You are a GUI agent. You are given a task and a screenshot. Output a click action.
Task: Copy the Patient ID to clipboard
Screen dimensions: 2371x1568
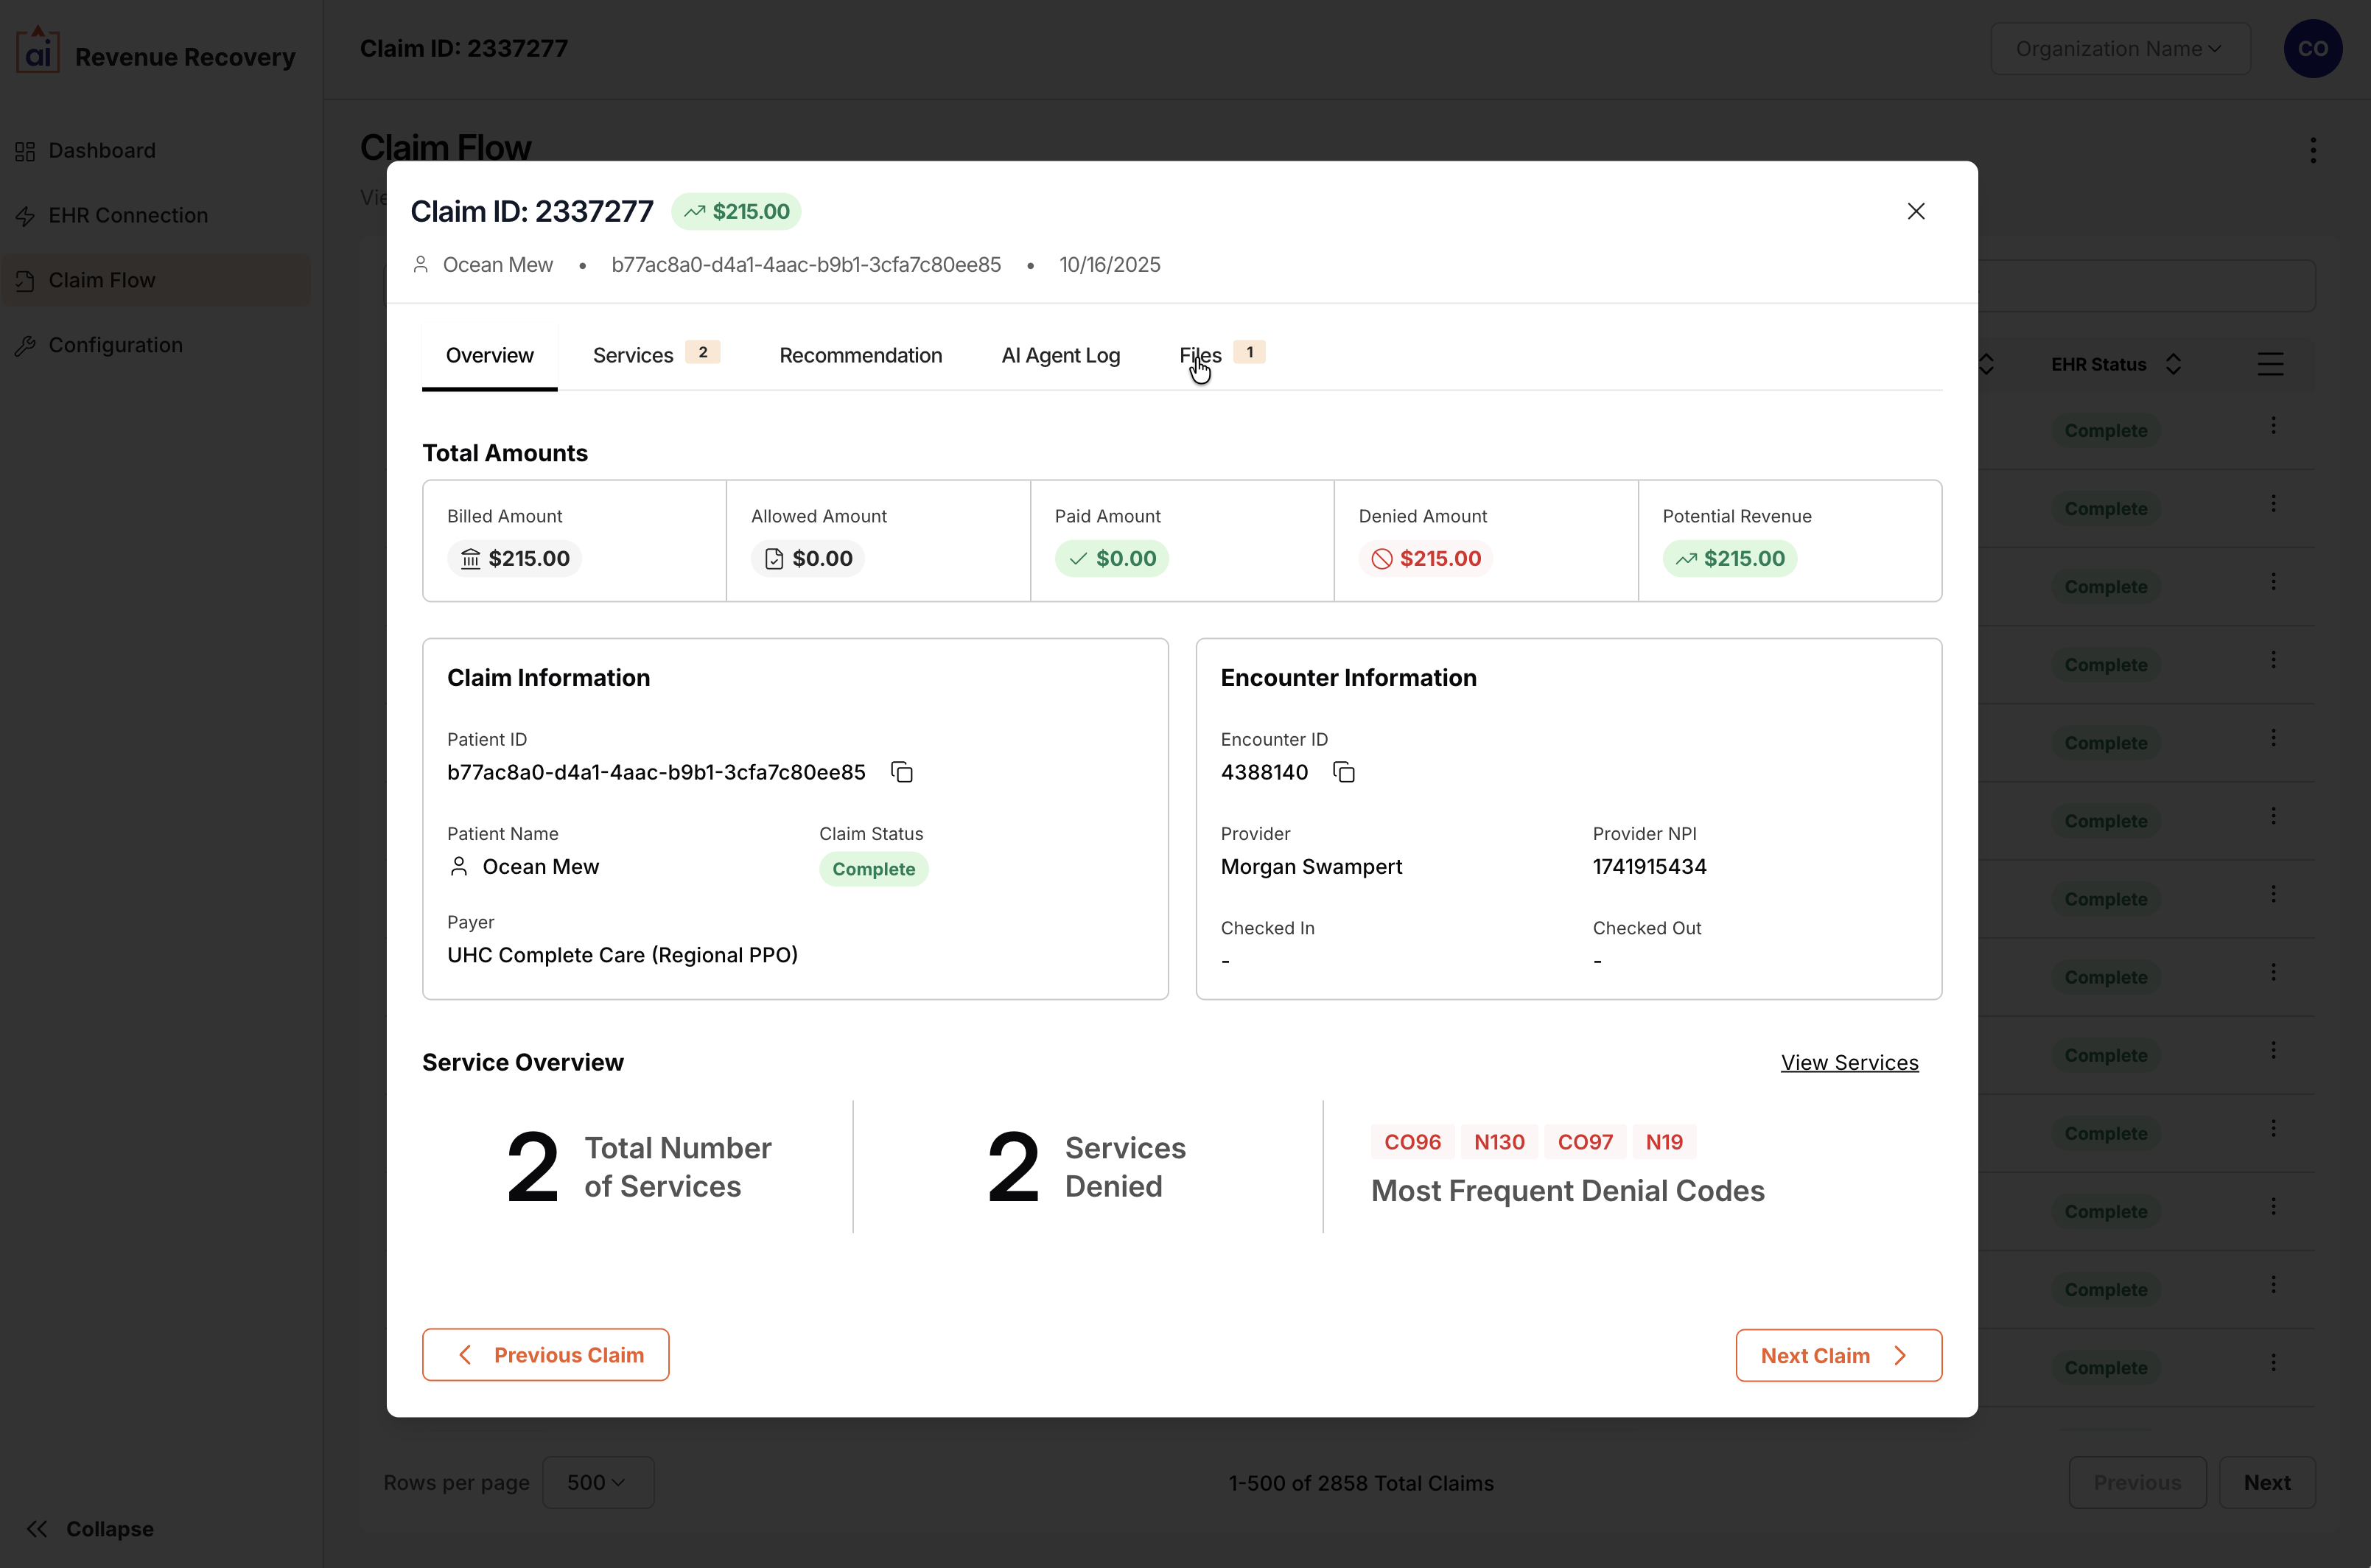902,772
